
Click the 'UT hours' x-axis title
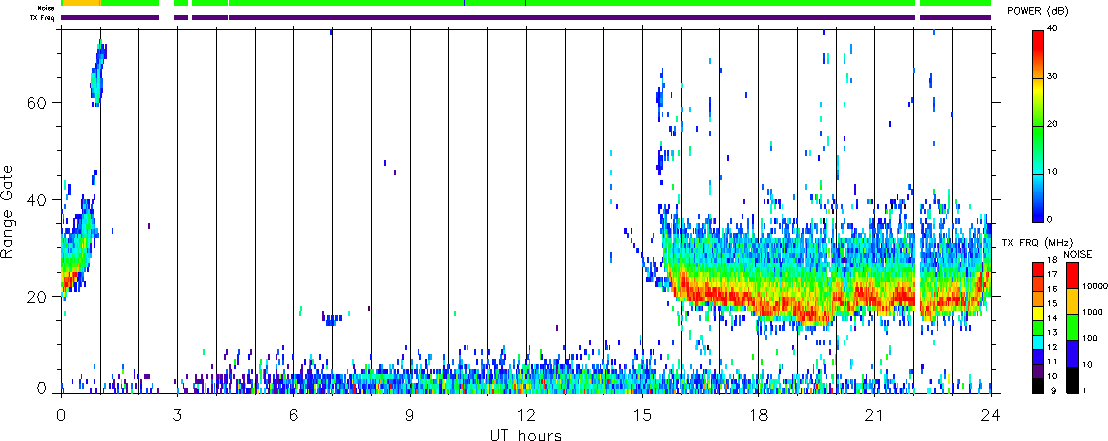[526, 434]
